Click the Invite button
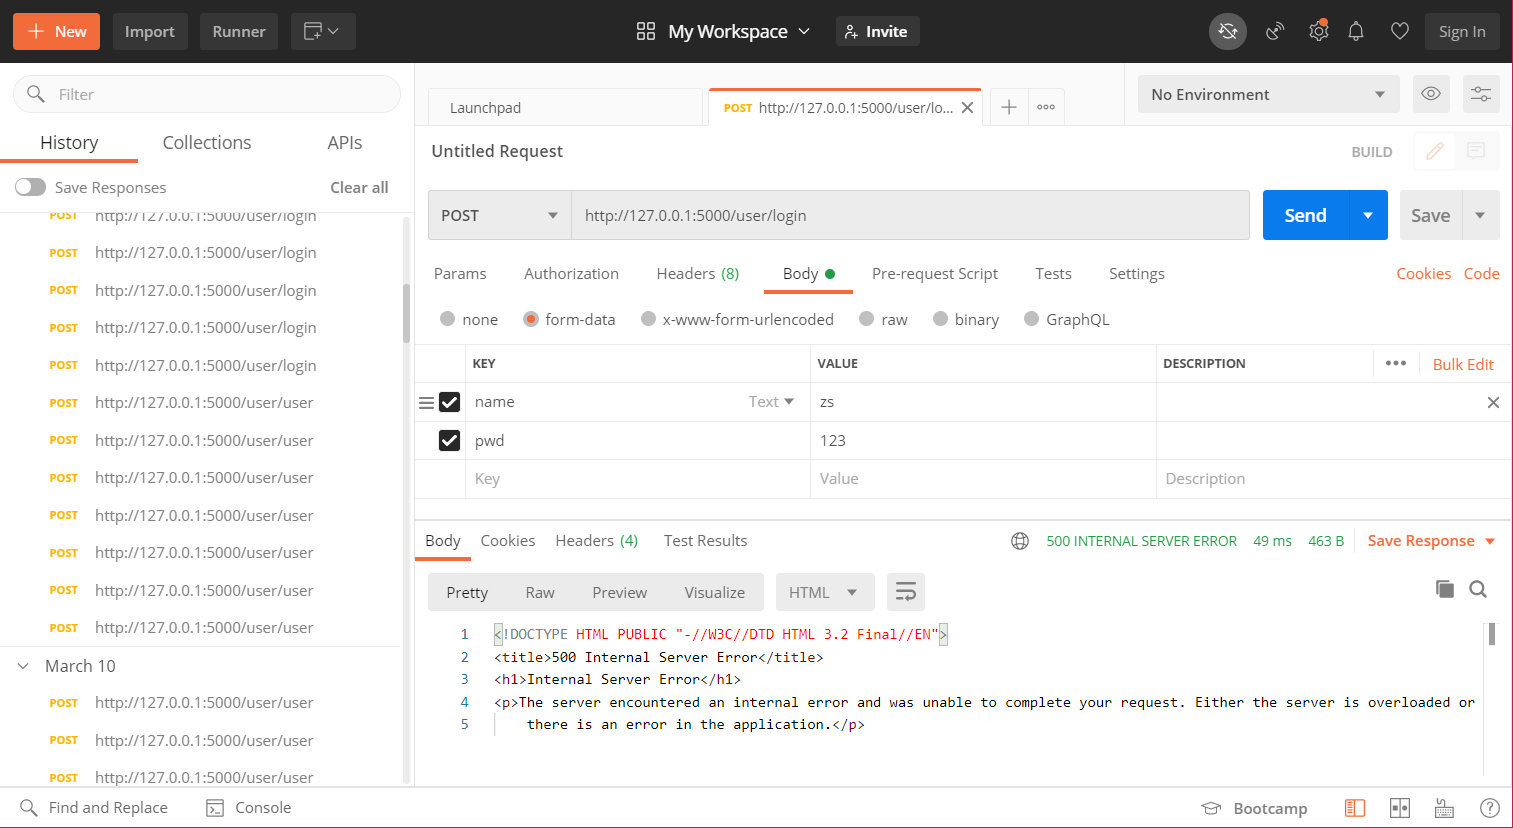This screenshot has width=1513, height=828. pyautogui.click(x=877, y=31)
